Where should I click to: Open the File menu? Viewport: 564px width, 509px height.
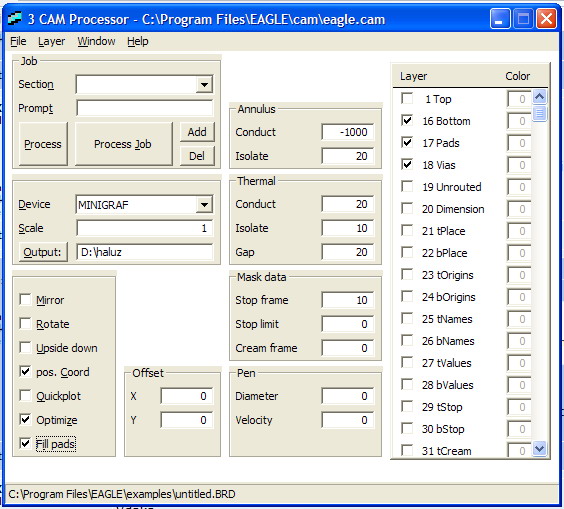coord(18,41)
